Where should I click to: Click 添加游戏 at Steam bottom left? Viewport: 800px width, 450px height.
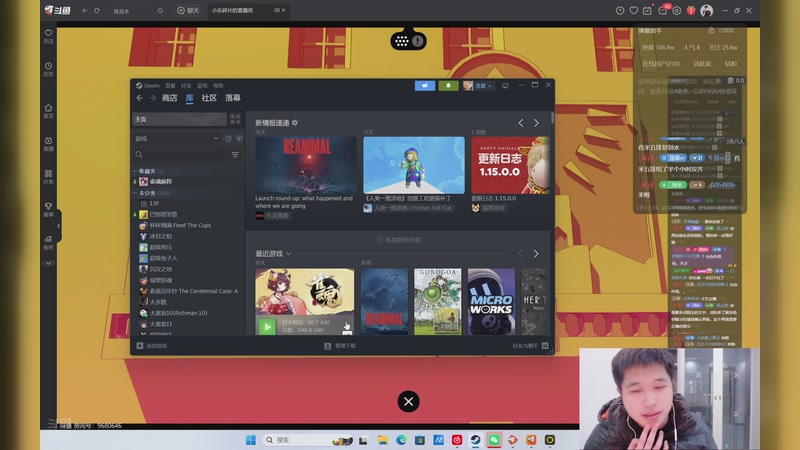click(152, 346)
